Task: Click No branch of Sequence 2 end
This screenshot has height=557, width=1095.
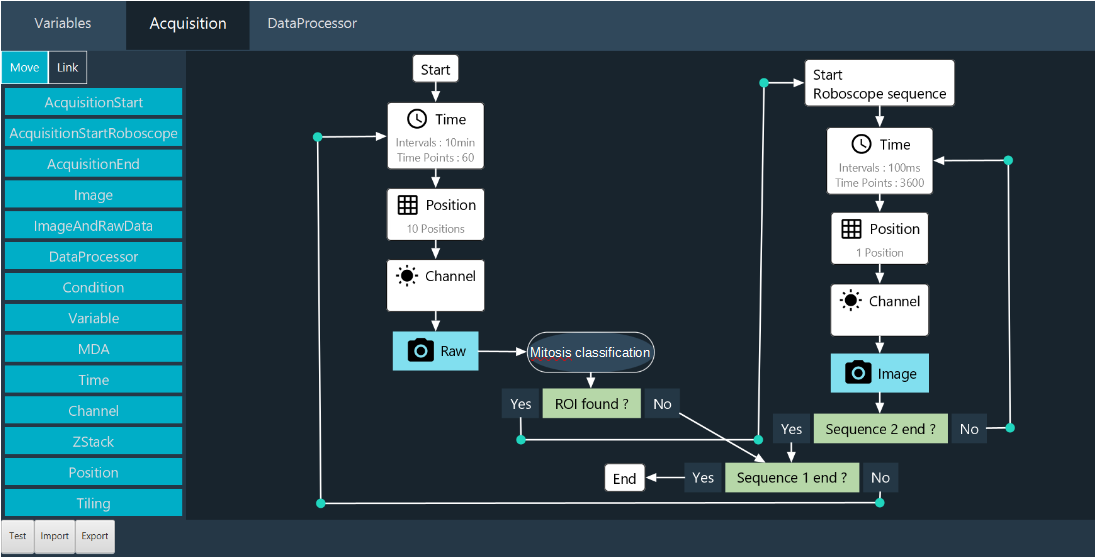Action: pyautogui.click(x=969, y=429)
